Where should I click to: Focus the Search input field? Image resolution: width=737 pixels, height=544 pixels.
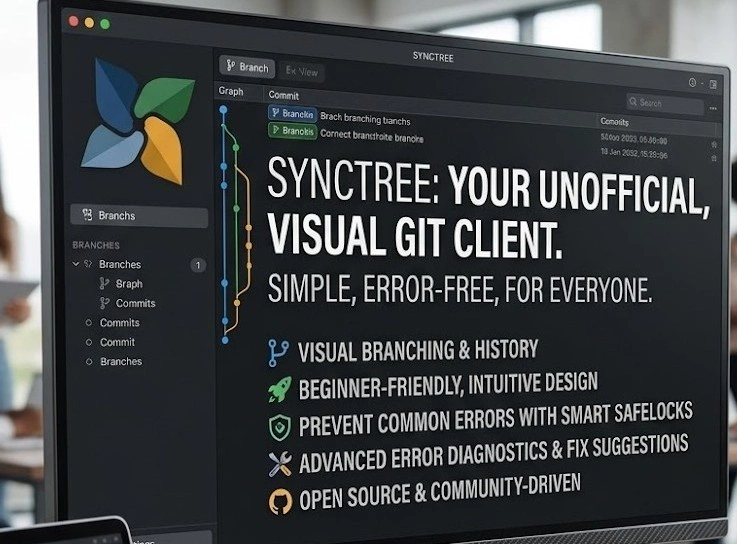coord(665,103)
